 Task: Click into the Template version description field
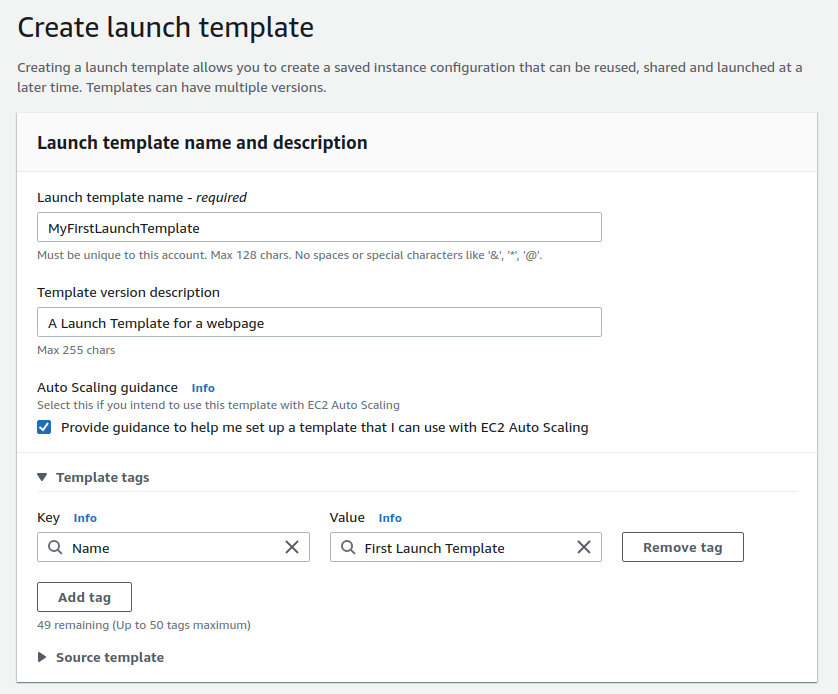tap(319, 323)
